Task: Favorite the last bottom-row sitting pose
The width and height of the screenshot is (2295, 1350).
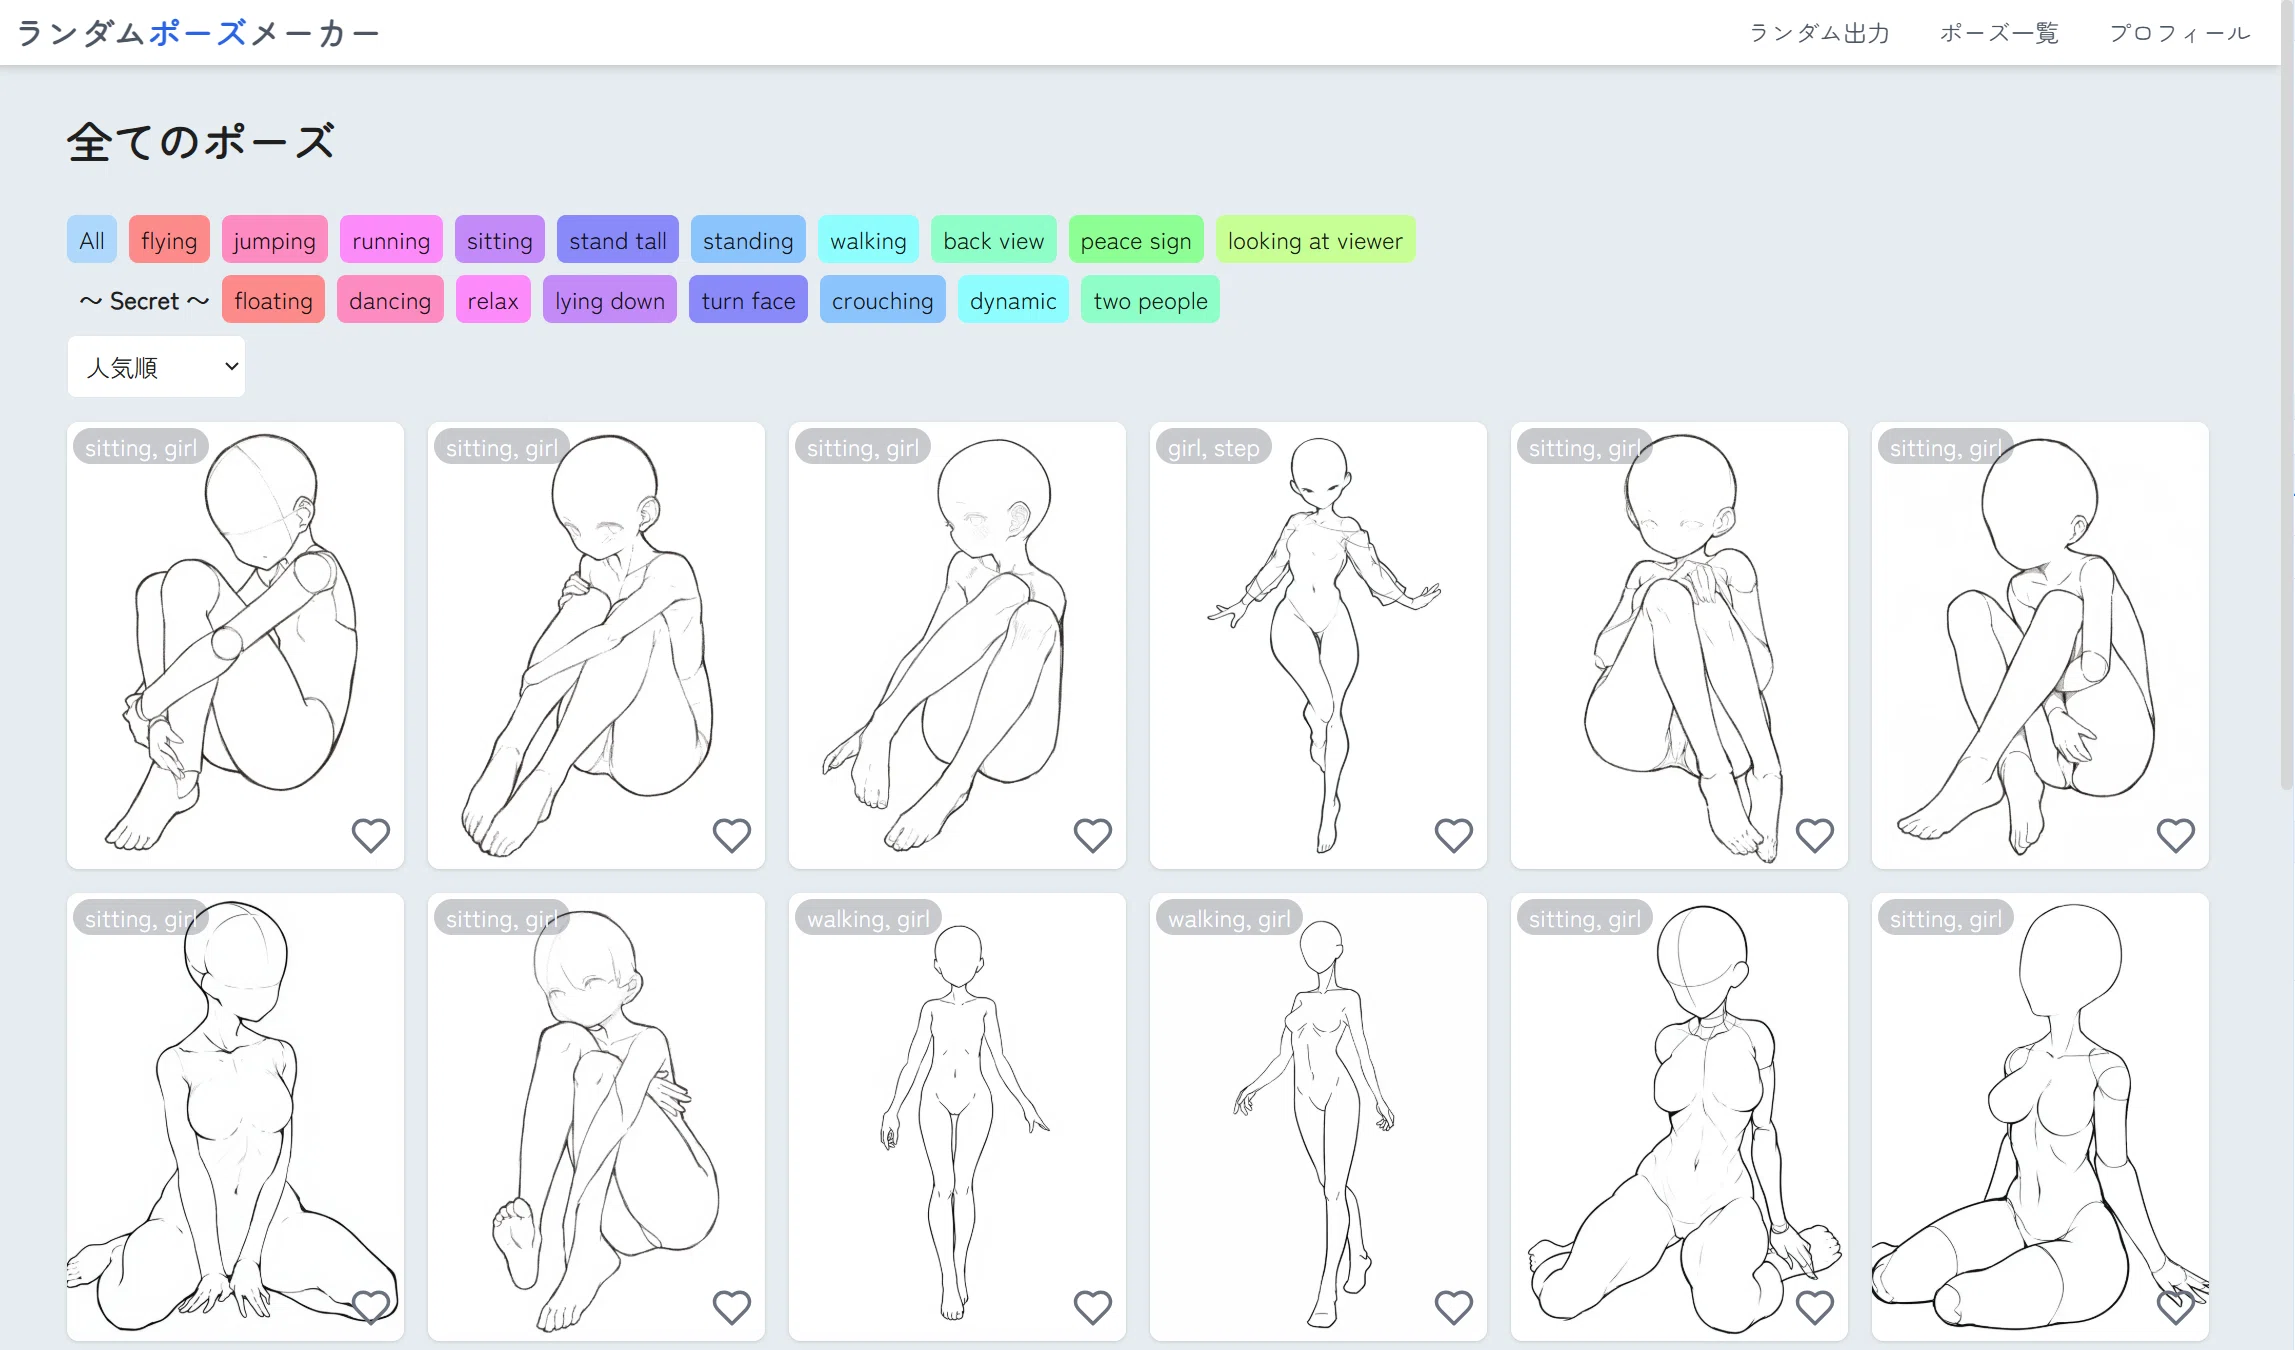Action: [x=2175, y=1306]
